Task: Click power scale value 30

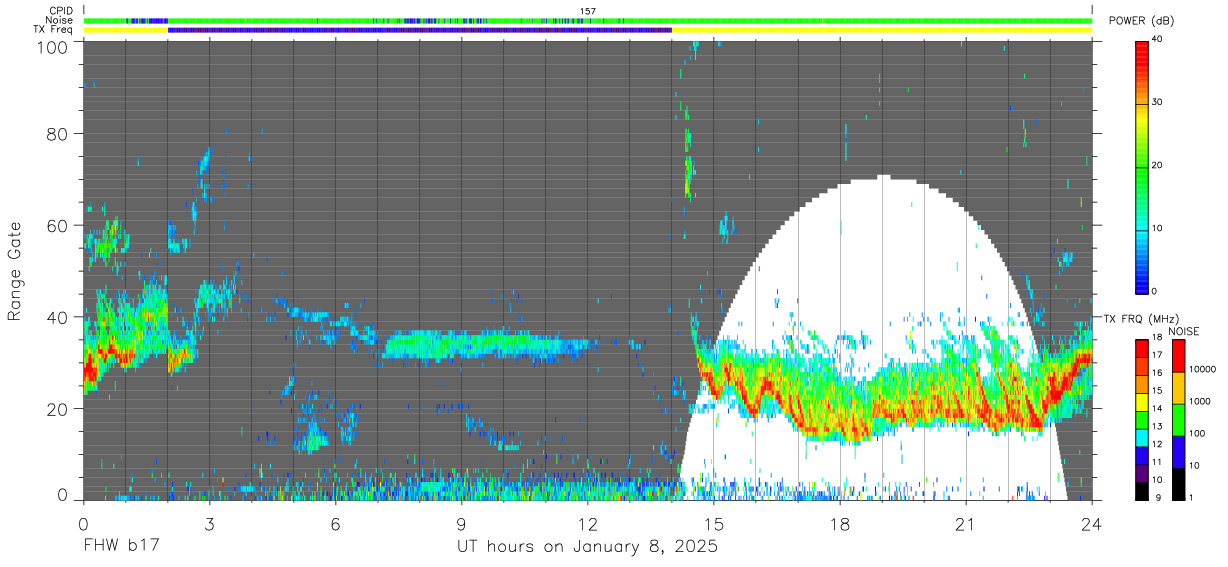Action: 1158,103
